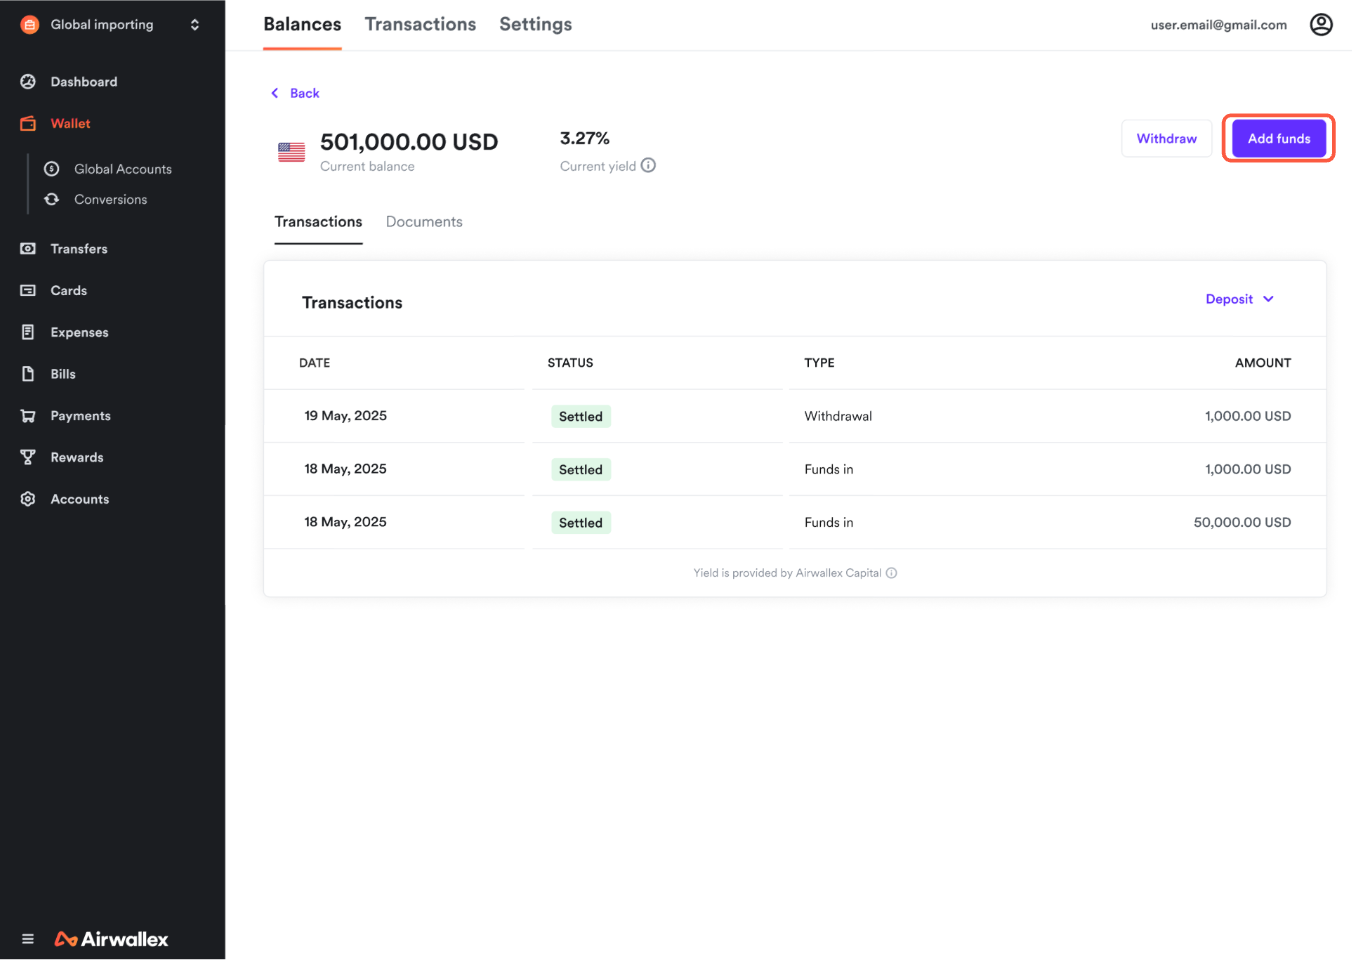Click the Withdraw button

point(1166,139)
